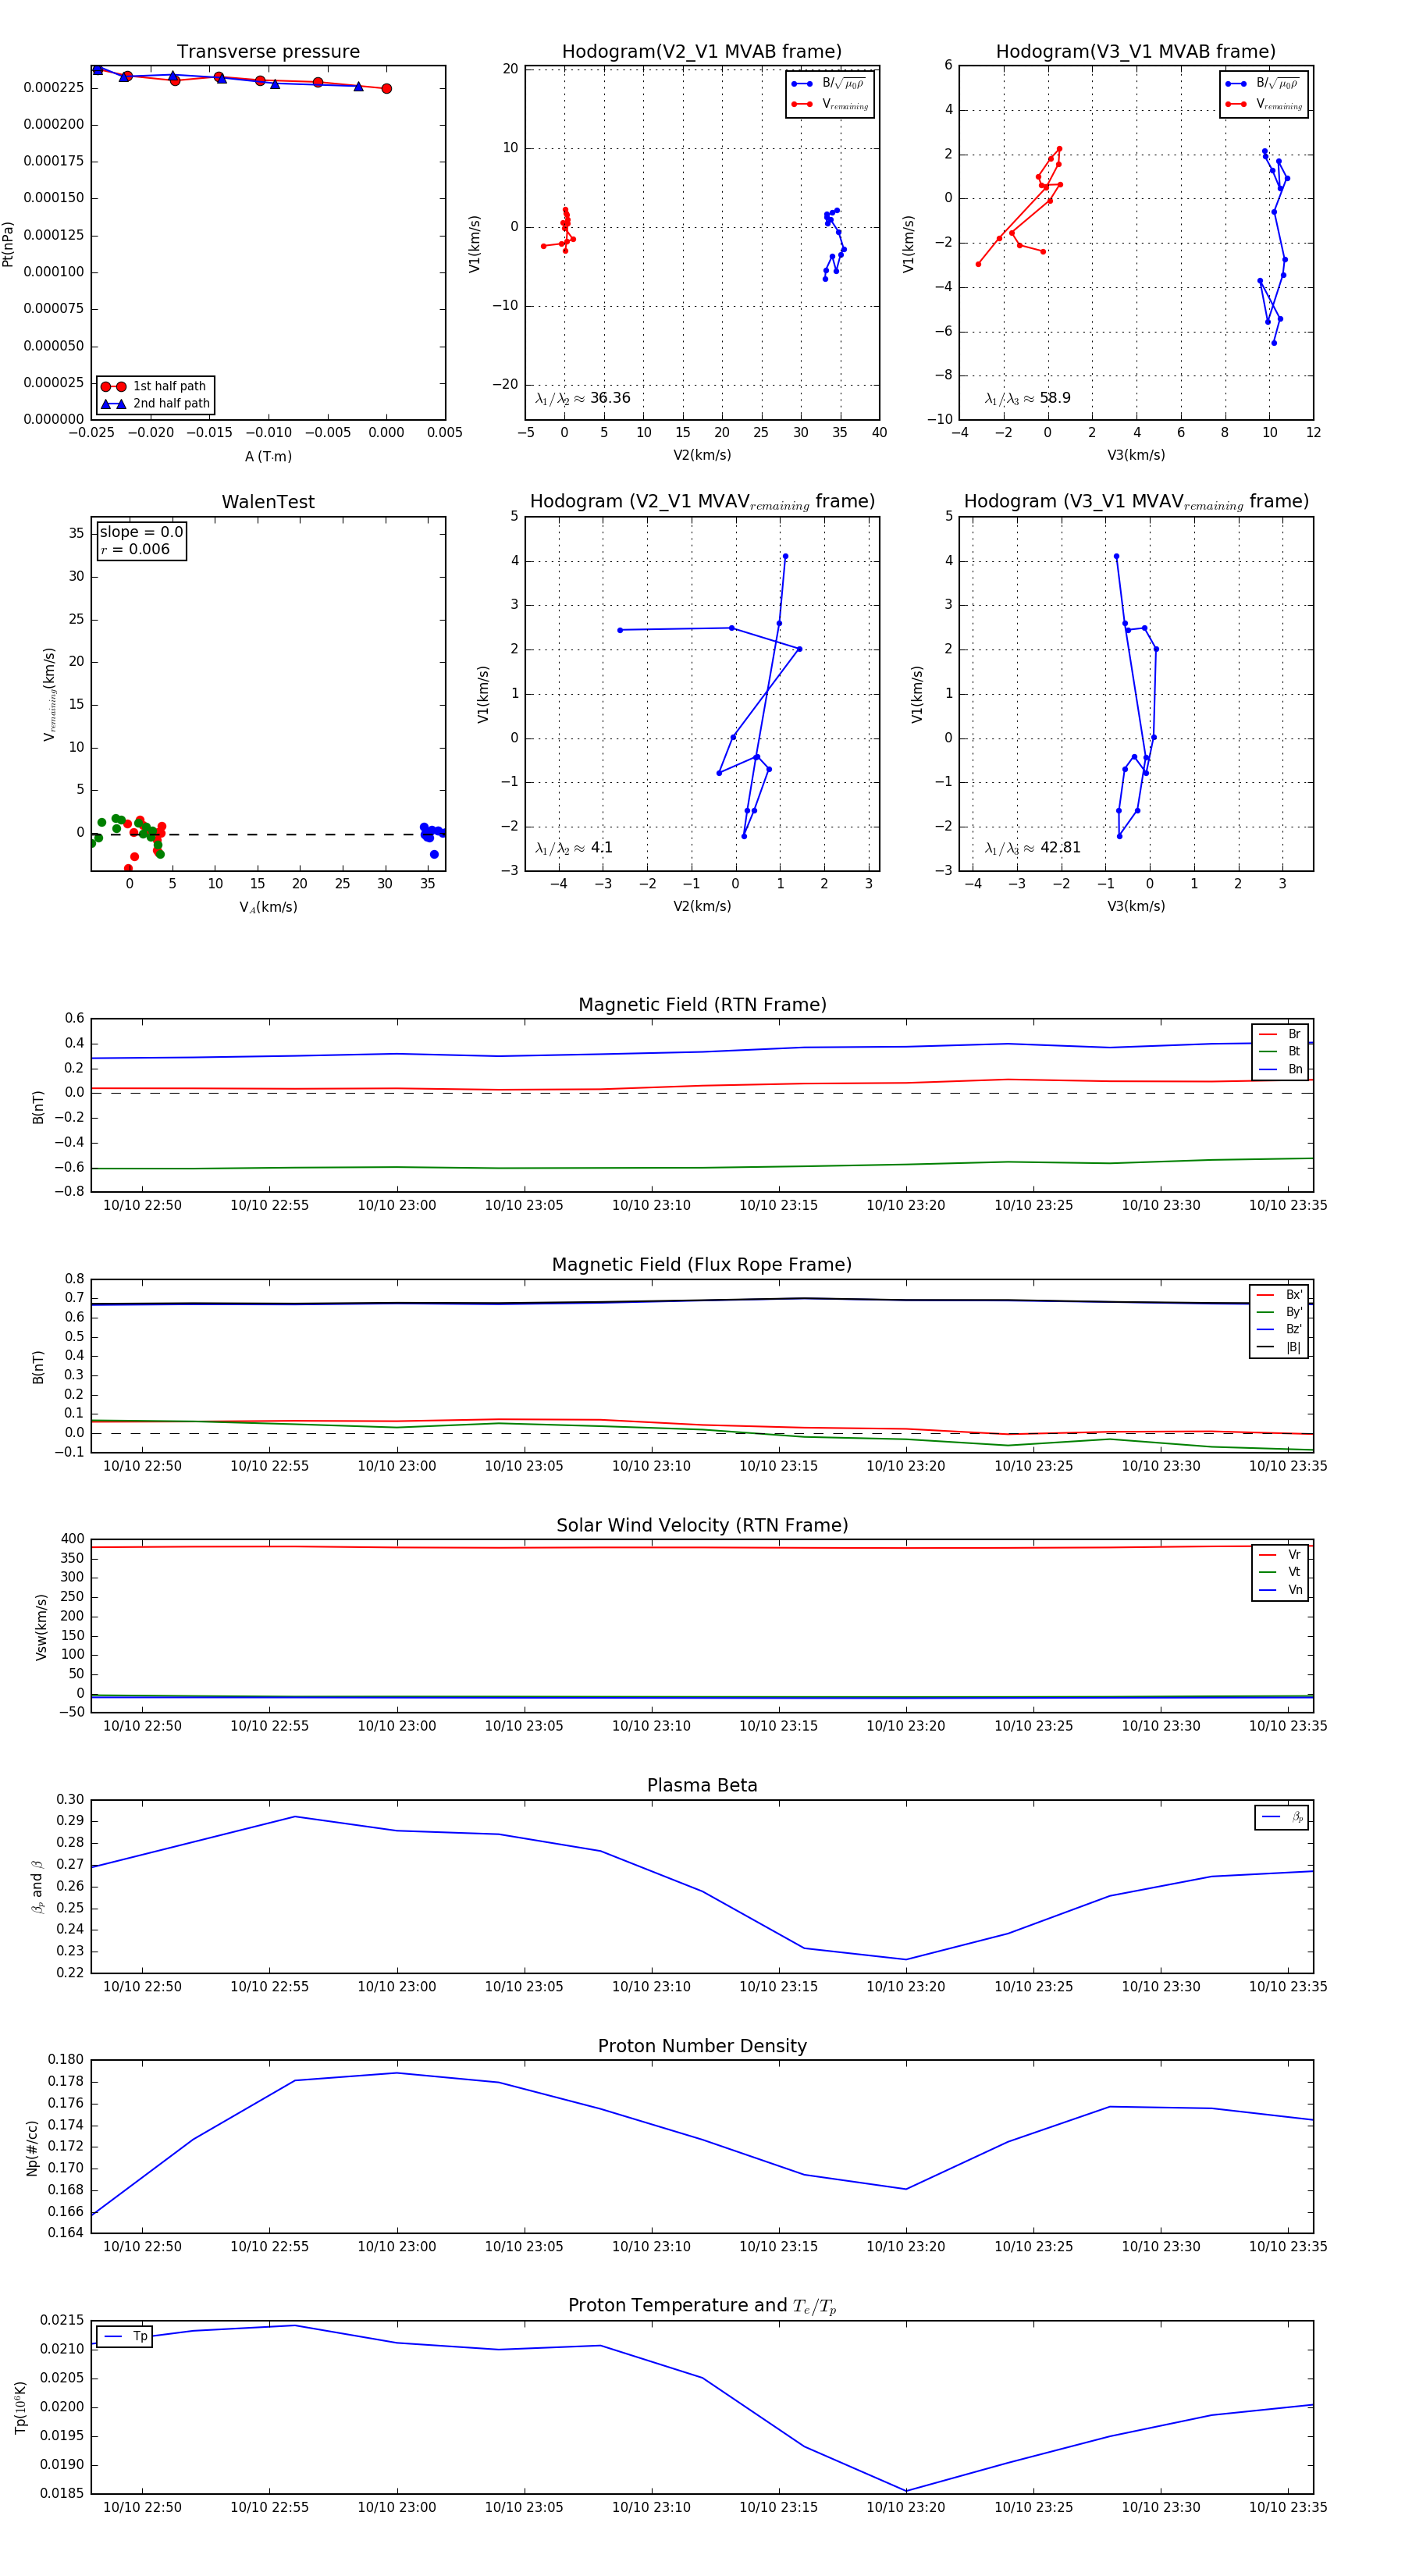Click 'Solar Wind Velocity (RTN Frame)' title
Screen dimensions: 1405x2576
click(702, 1525)
